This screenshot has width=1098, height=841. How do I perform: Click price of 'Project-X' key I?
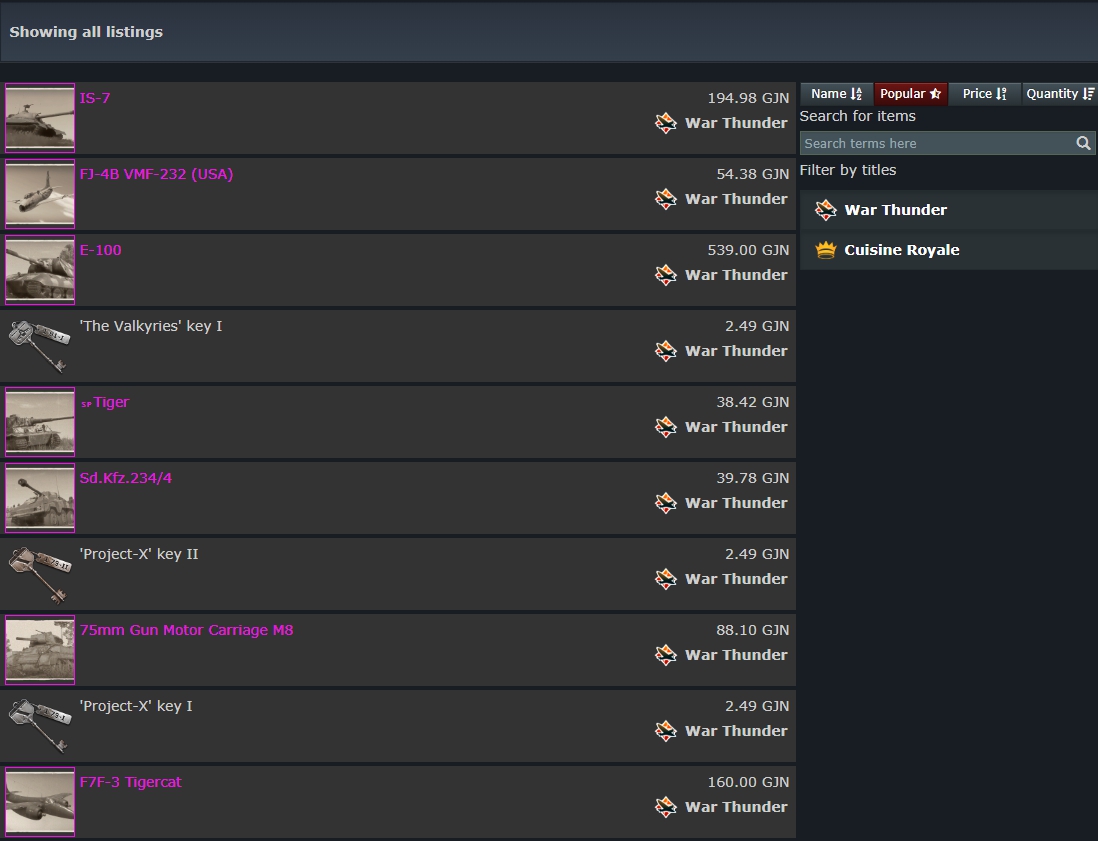tap(757, 706)
